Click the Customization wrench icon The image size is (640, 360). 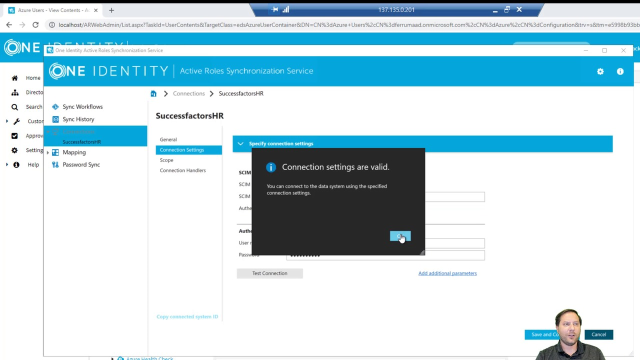17,121
